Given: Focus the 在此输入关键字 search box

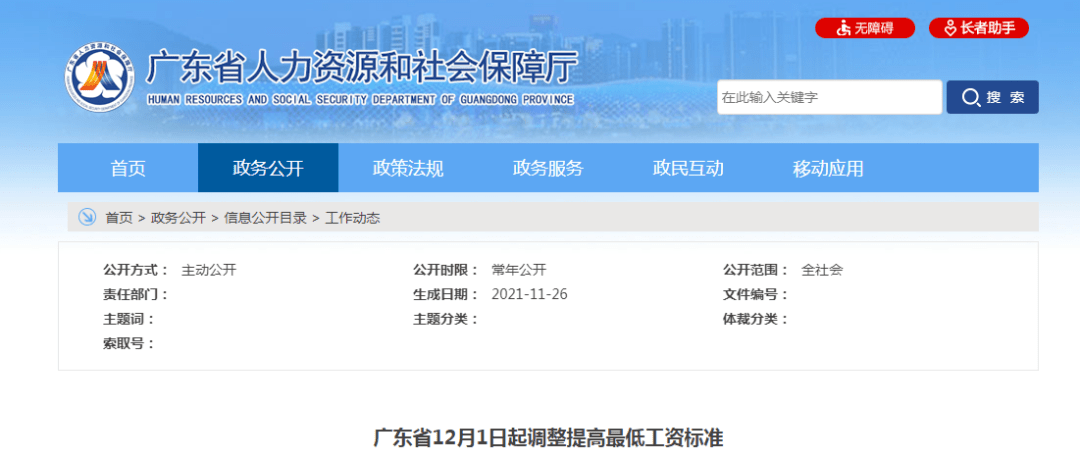Looking at the screenshot, I should point(829,97).
